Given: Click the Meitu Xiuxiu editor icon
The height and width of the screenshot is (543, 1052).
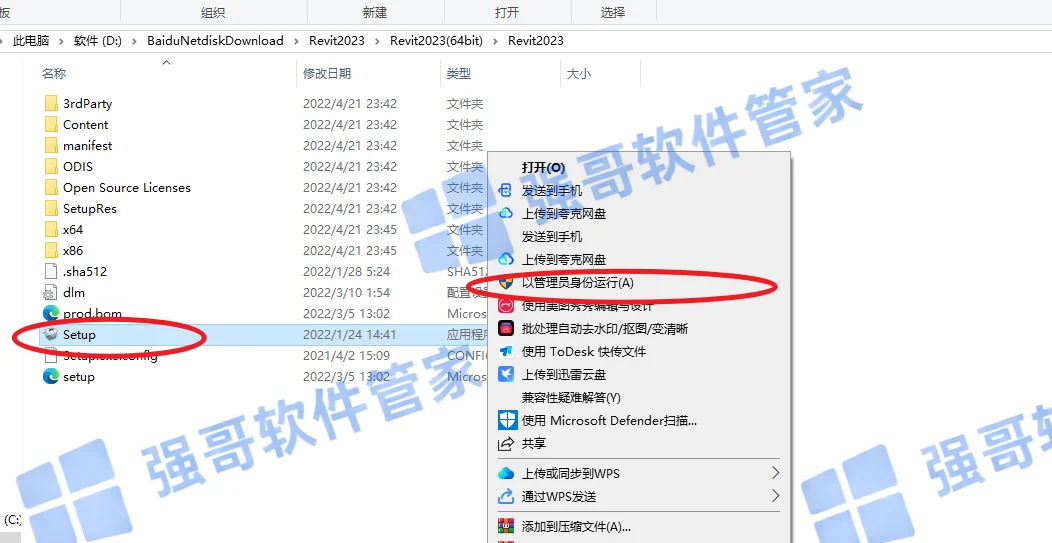Looking at the screenshot, I should (506, 306).
